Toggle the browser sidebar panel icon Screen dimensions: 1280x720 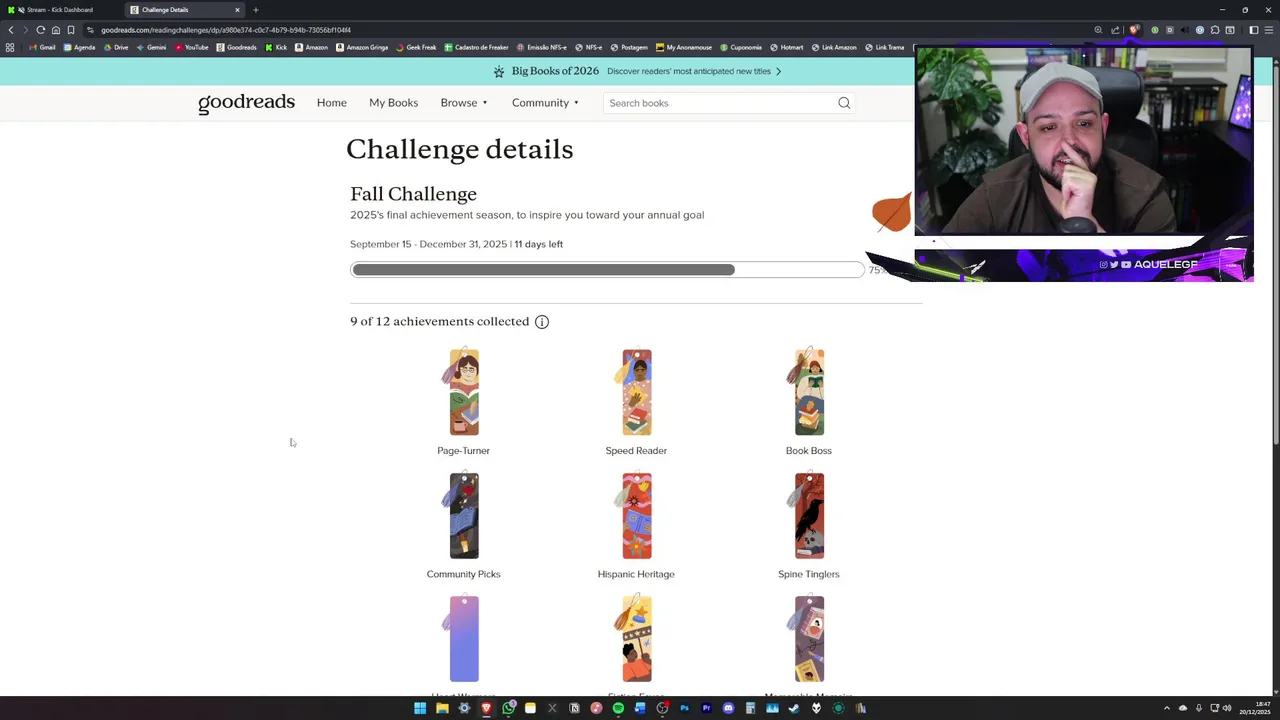(1254, 30)
